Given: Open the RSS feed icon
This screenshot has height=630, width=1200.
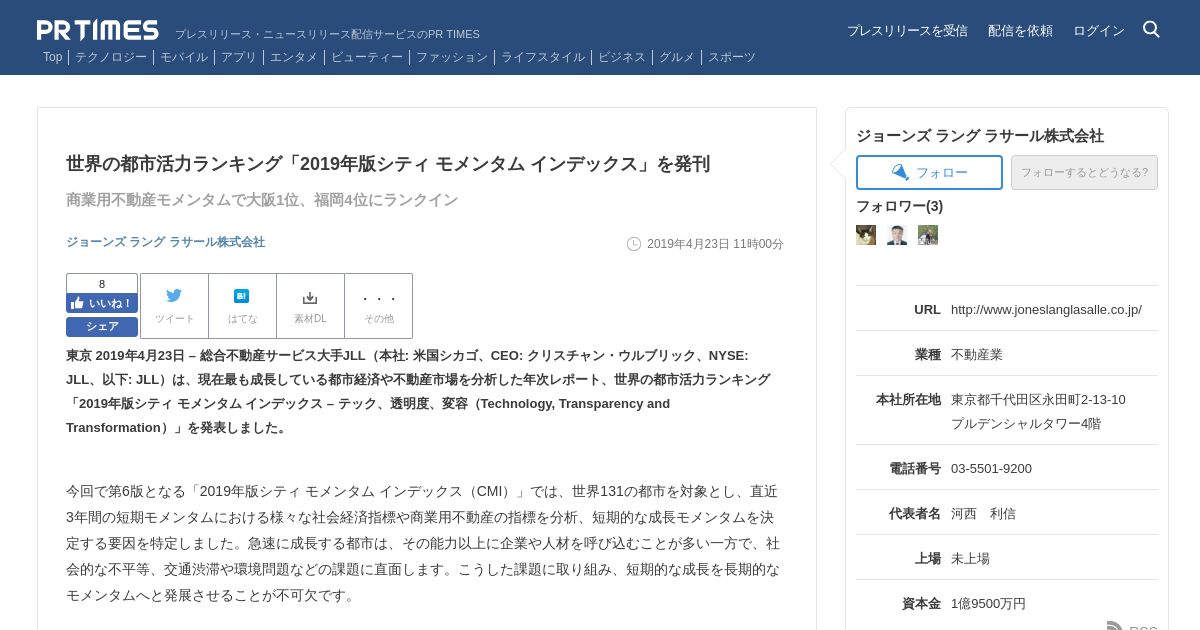Looking at the screenshot, I should (x=1114, y=626).
